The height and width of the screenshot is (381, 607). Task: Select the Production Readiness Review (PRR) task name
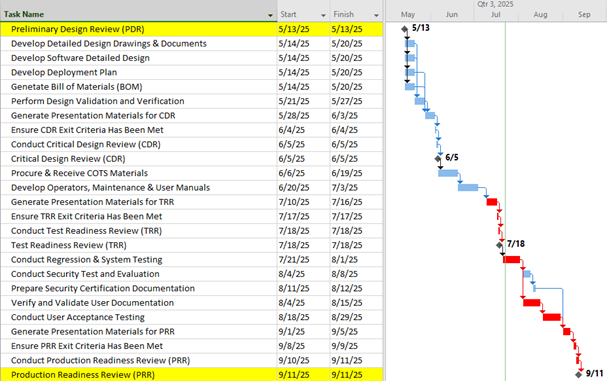(x=83, y=375)
